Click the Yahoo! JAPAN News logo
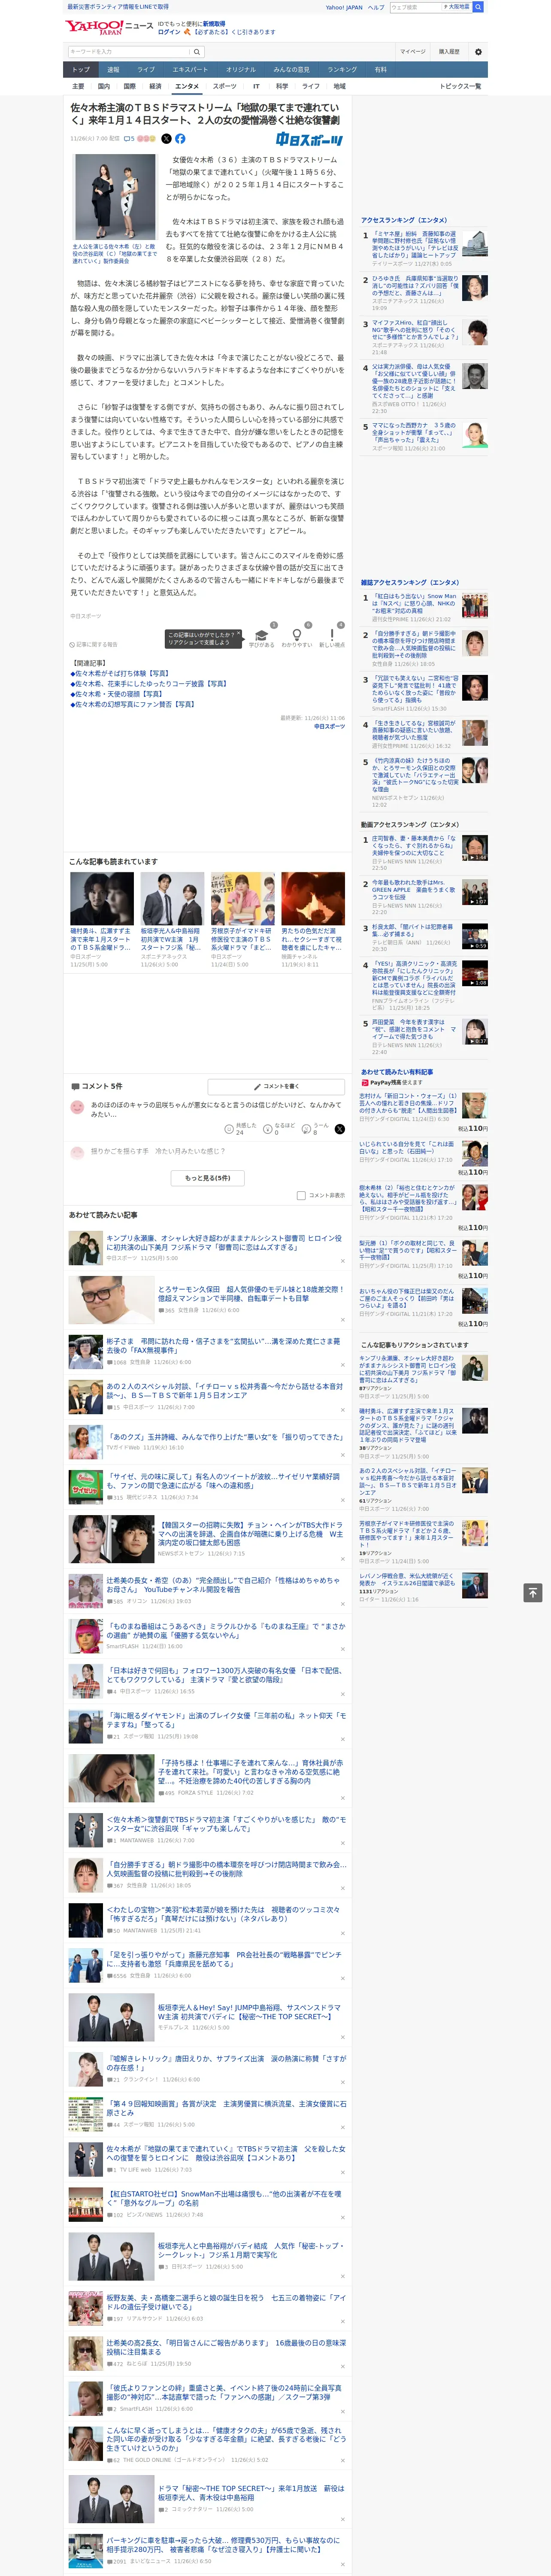Viewport: 551px width, 2576px height. [x=109, y=27]
